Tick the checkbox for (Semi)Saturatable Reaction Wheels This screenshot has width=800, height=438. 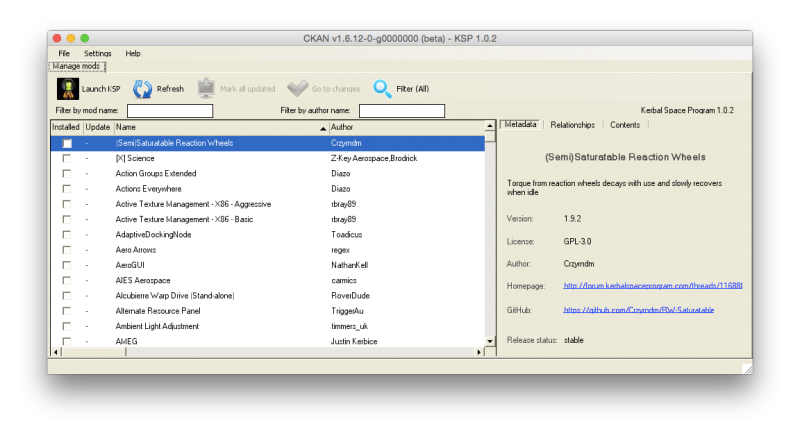point(67,144)
